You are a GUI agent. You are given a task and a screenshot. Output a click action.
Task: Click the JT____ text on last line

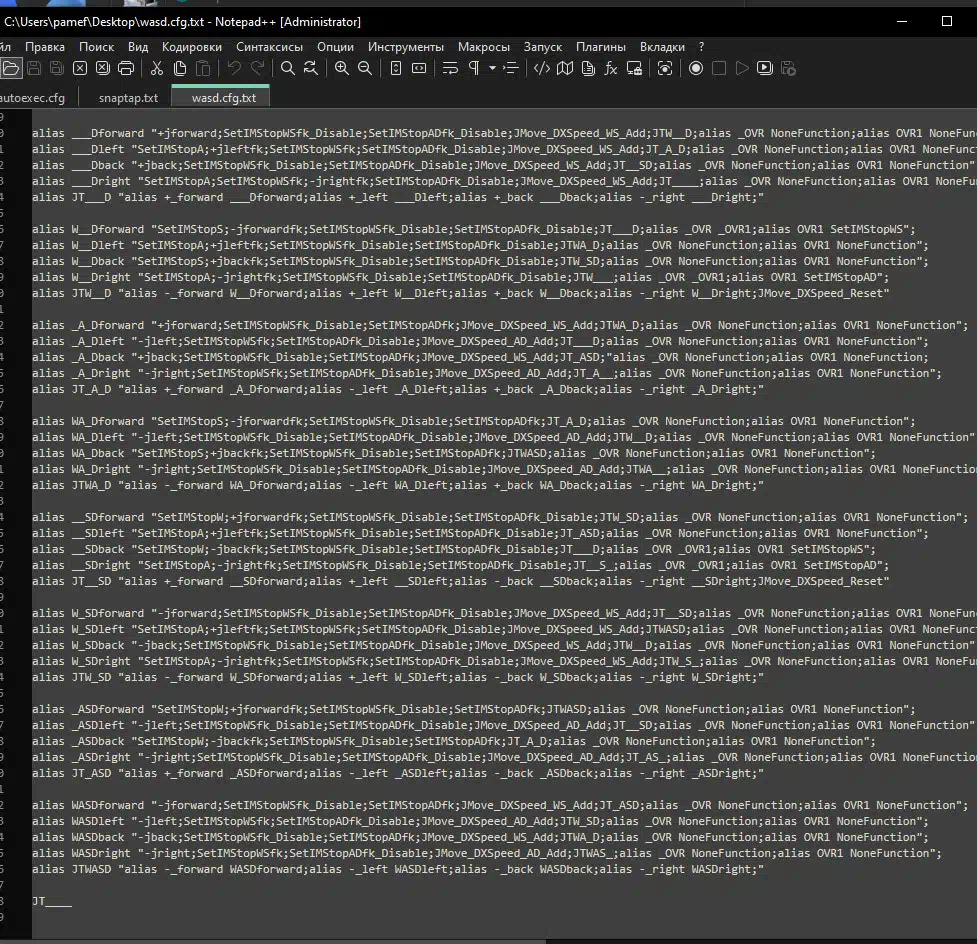pos(52,901)
